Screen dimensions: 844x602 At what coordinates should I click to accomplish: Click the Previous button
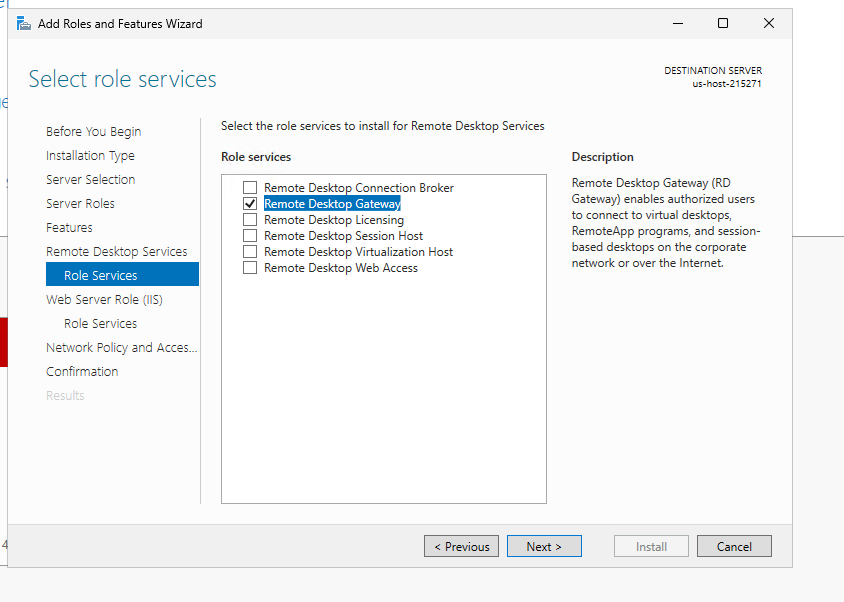[461, 546]
